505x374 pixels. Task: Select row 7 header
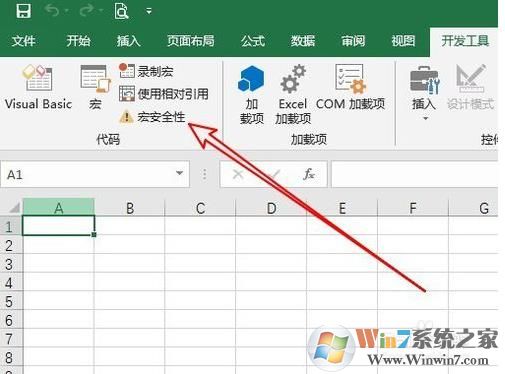[10, 339]
